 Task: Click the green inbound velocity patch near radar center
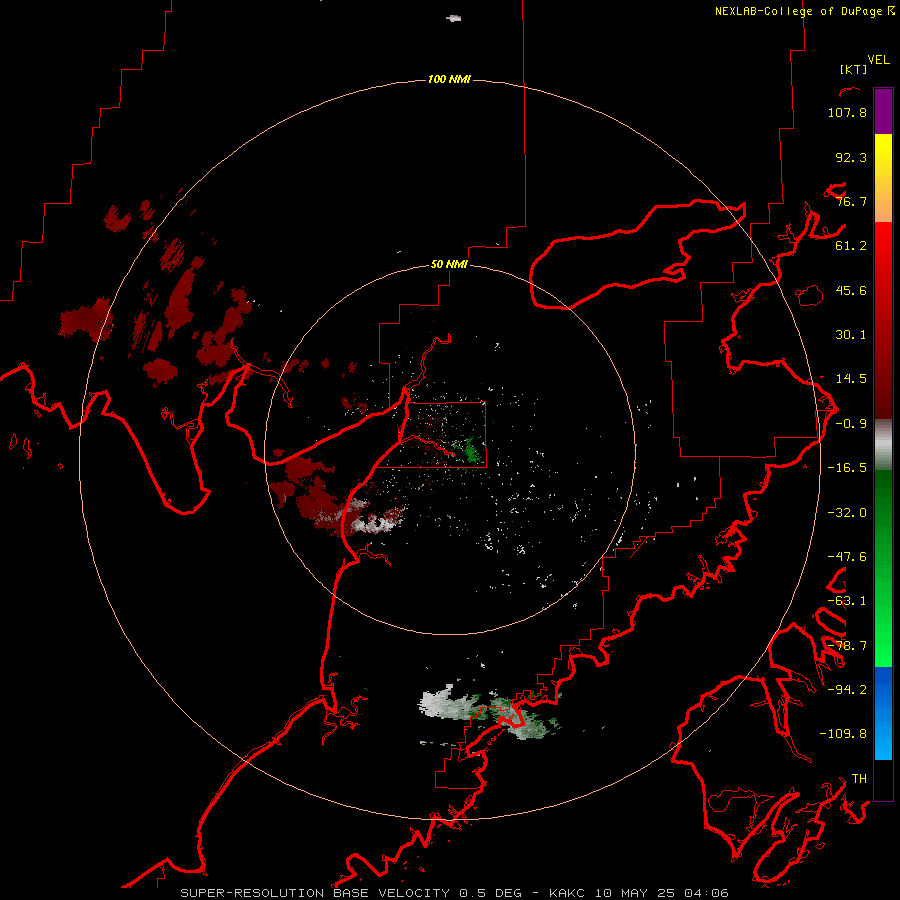(472, 450)
